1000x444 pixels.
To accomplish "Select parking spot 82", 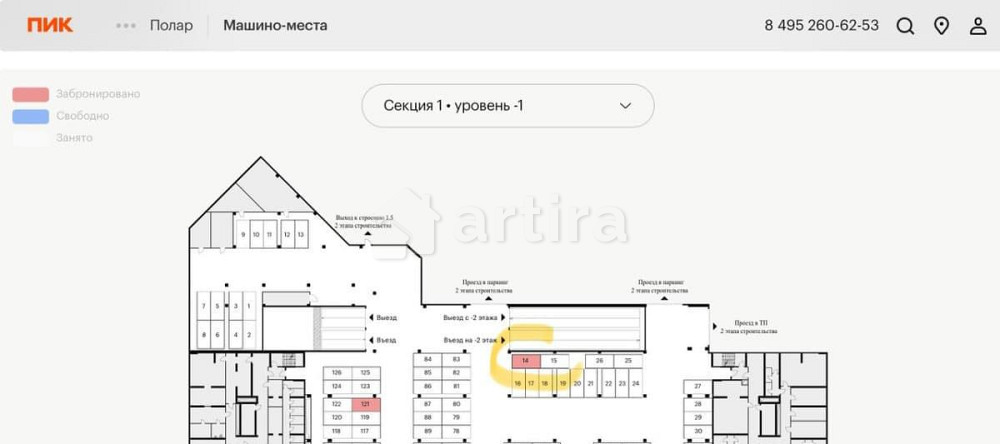I will [x=456, y=373].
